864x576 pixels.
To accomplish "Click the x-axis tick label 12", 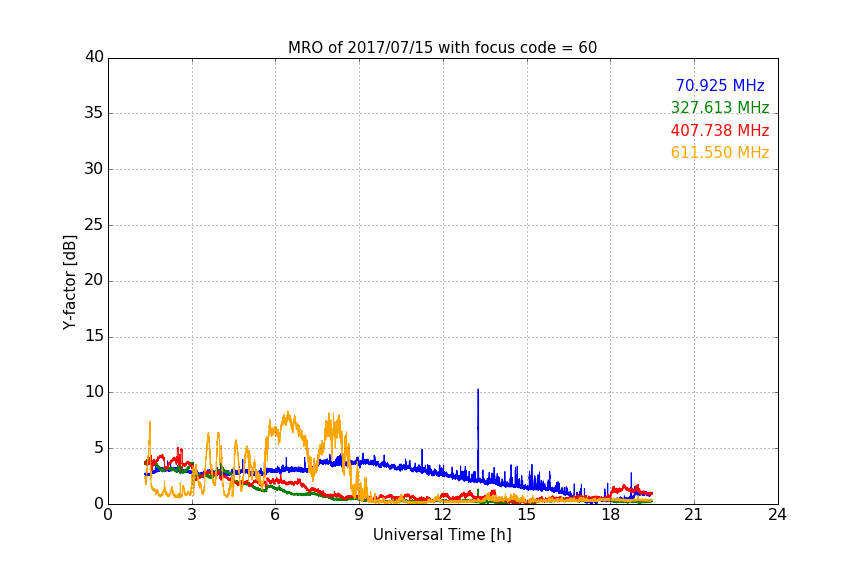I will pyautogui.click(x=443, y=515).
